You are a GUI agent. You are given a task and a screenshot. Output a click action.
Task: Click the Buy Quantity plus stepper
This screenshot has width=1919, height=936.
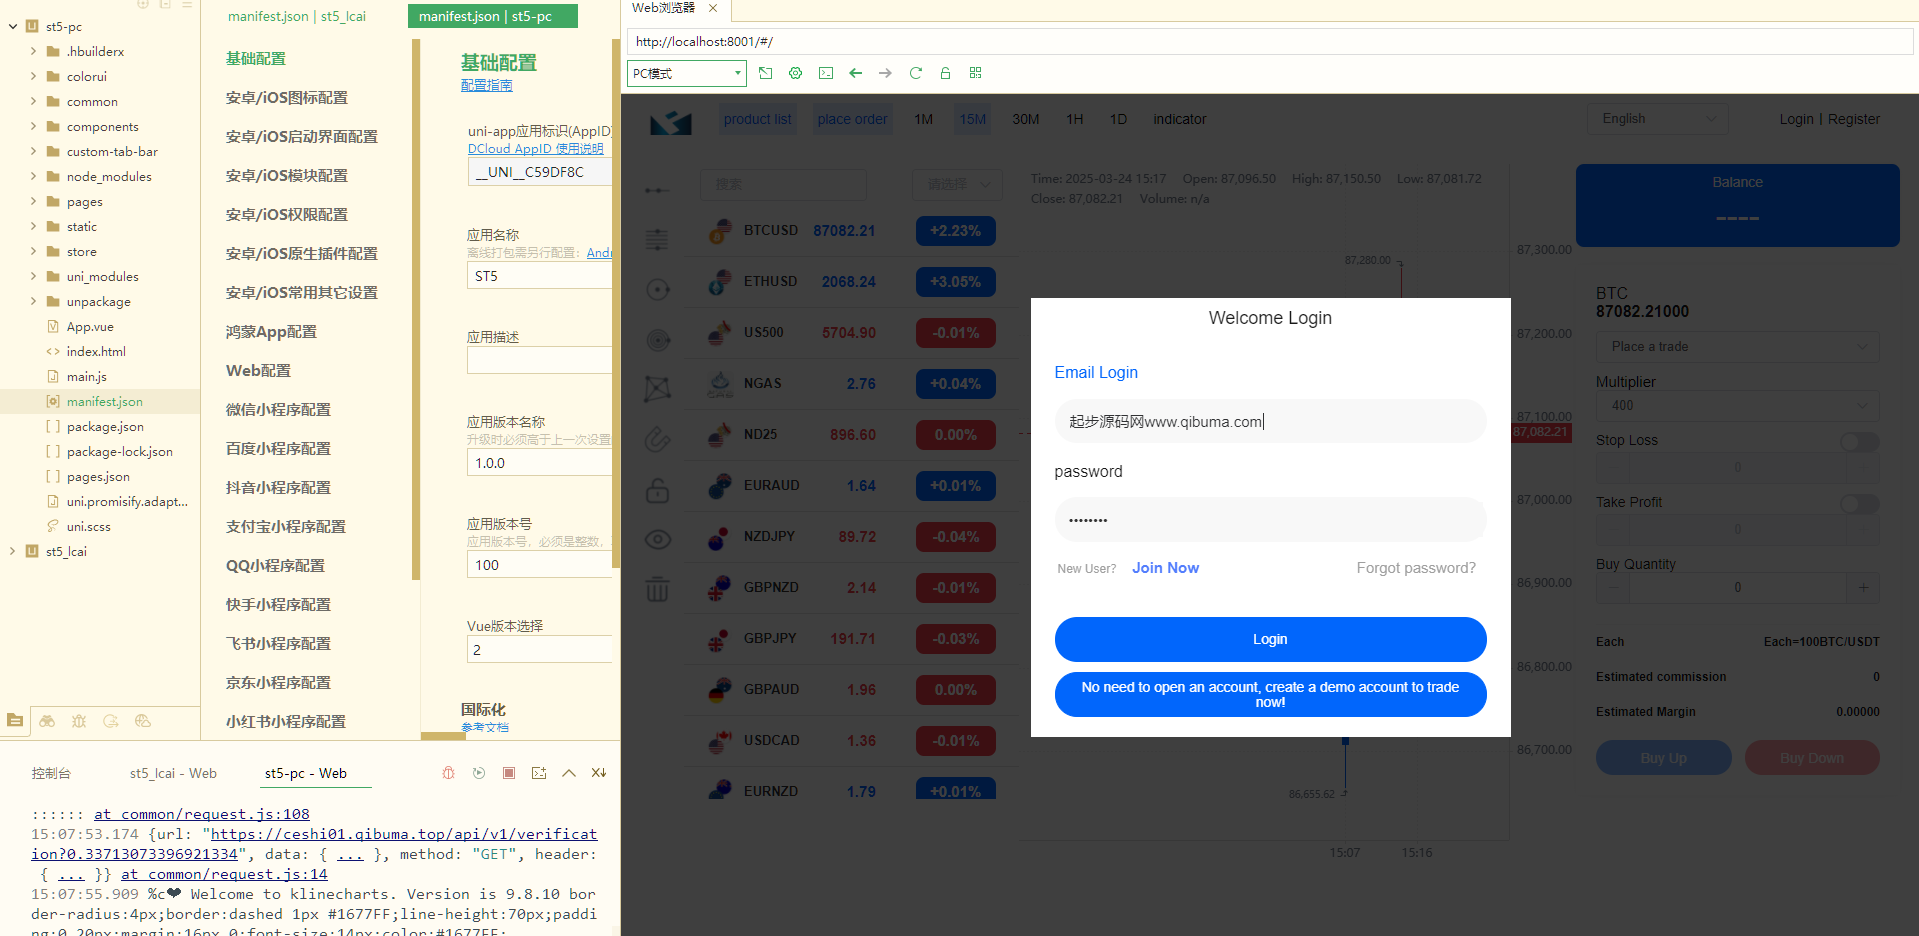[x=1863, y=588]
